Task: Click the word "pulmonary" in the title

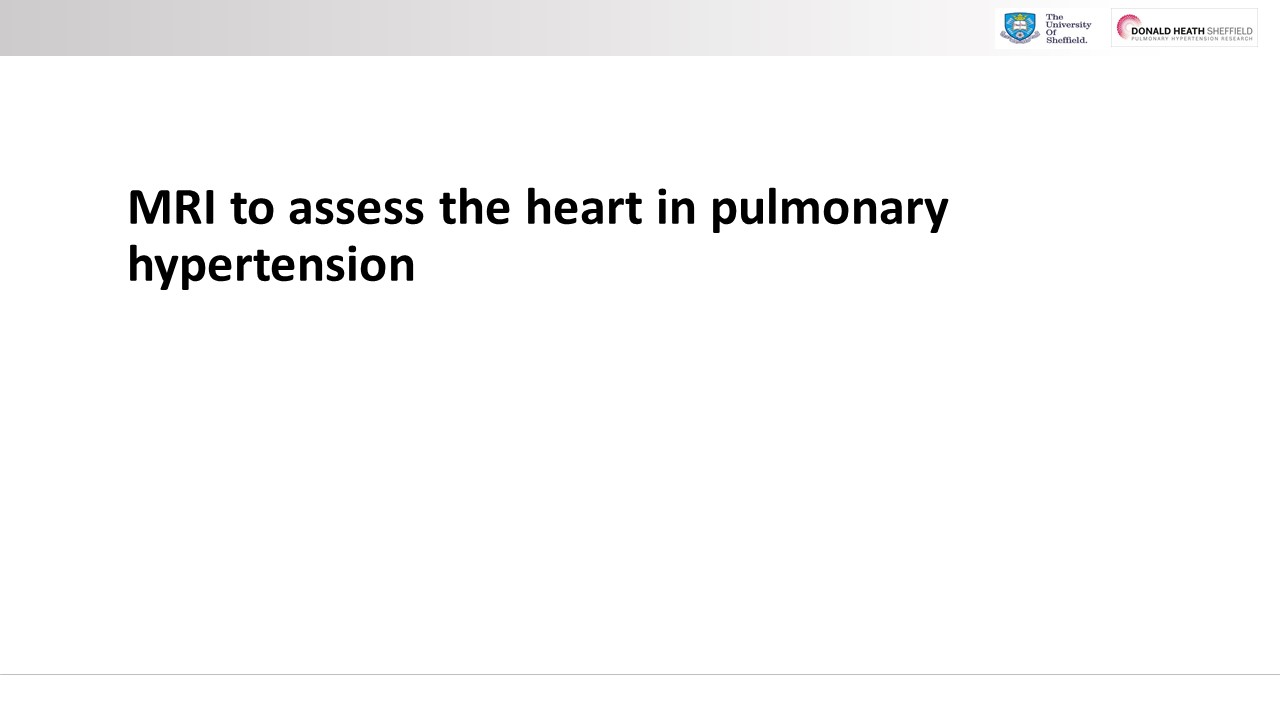Action: [829, 208]
